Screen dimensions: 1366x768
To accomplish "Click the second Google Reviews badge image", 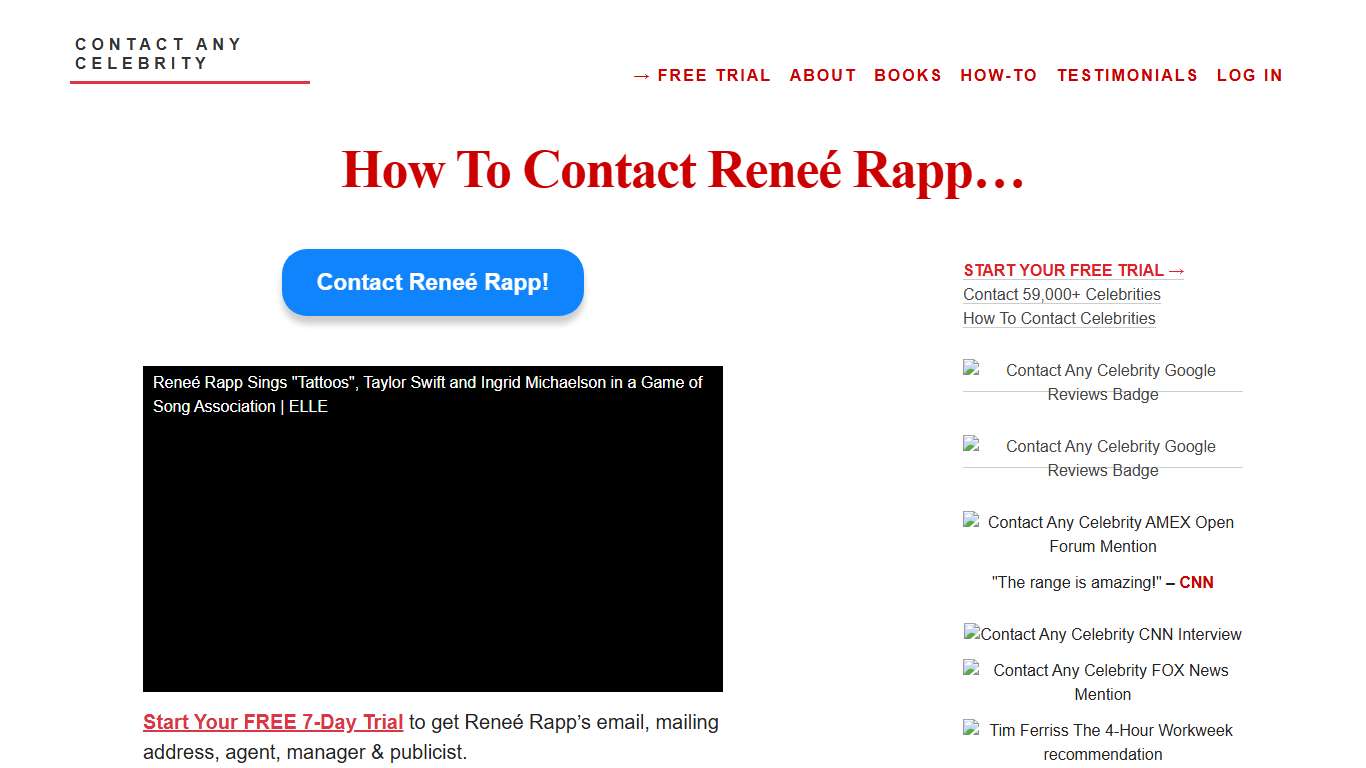I will pos(1100,458).
